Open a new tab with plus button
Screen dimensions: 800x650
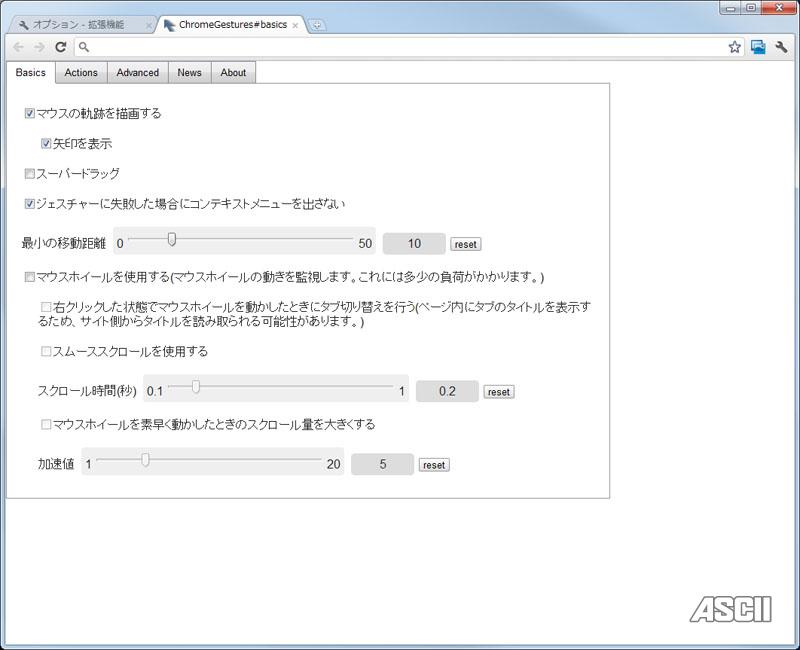tap(317, 24)
